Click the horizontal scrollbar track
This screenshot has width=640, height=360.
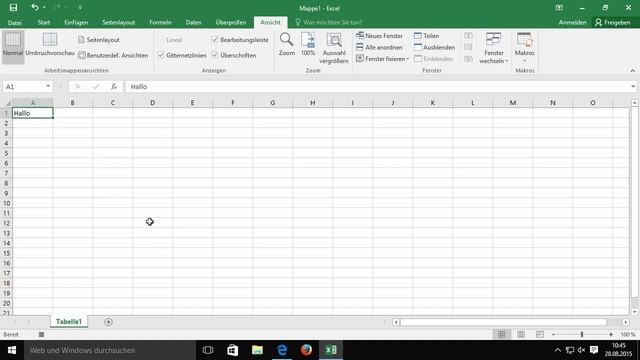[x=503, y=322]
